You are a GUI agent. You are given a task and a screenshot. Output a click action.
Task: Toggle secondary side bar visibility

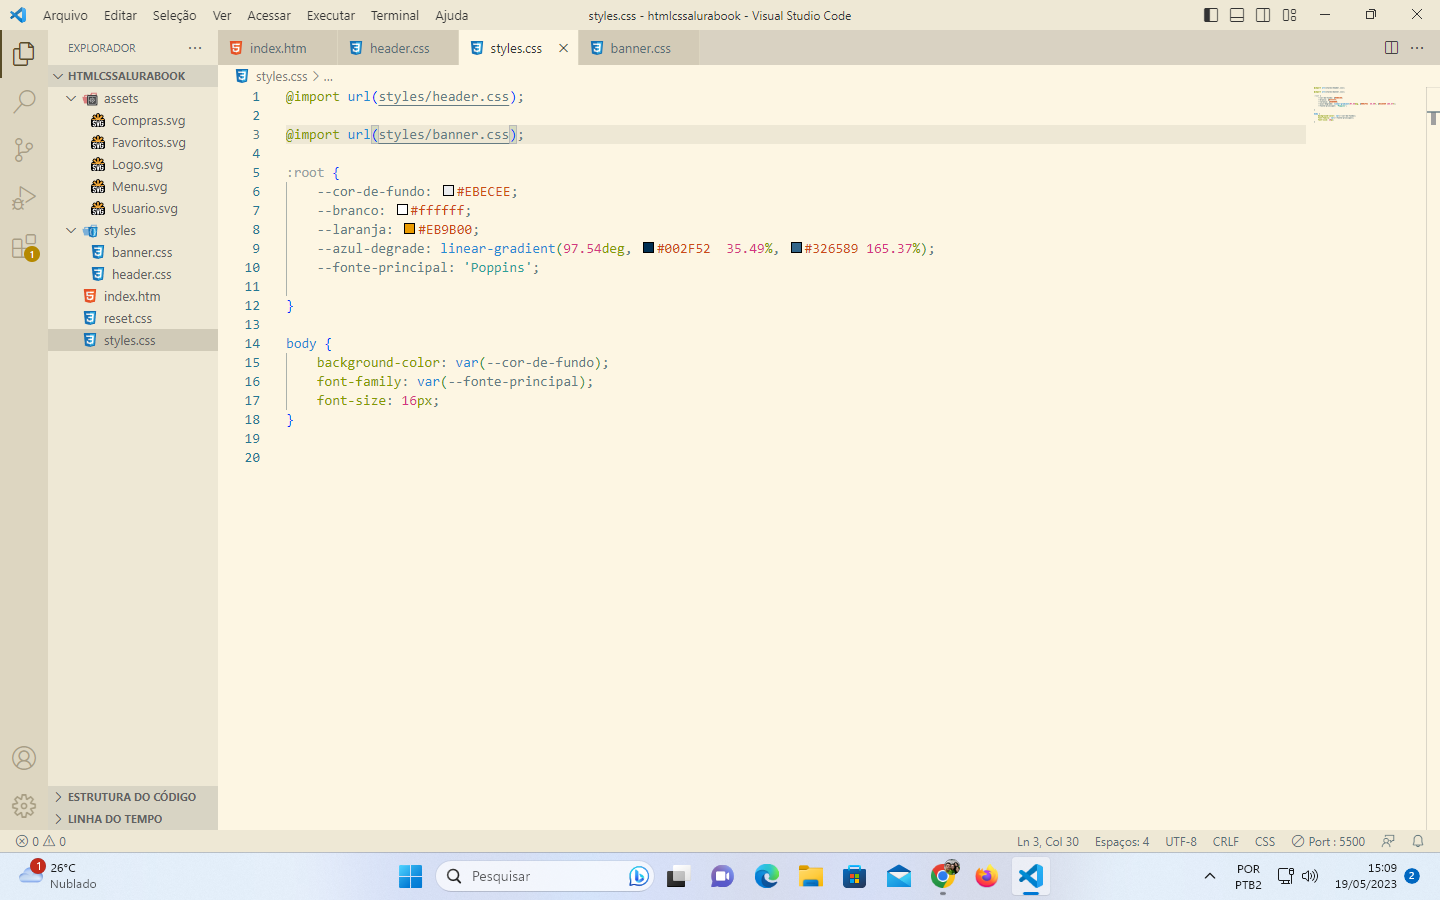pyautogui.click(x=1263, y=15)
